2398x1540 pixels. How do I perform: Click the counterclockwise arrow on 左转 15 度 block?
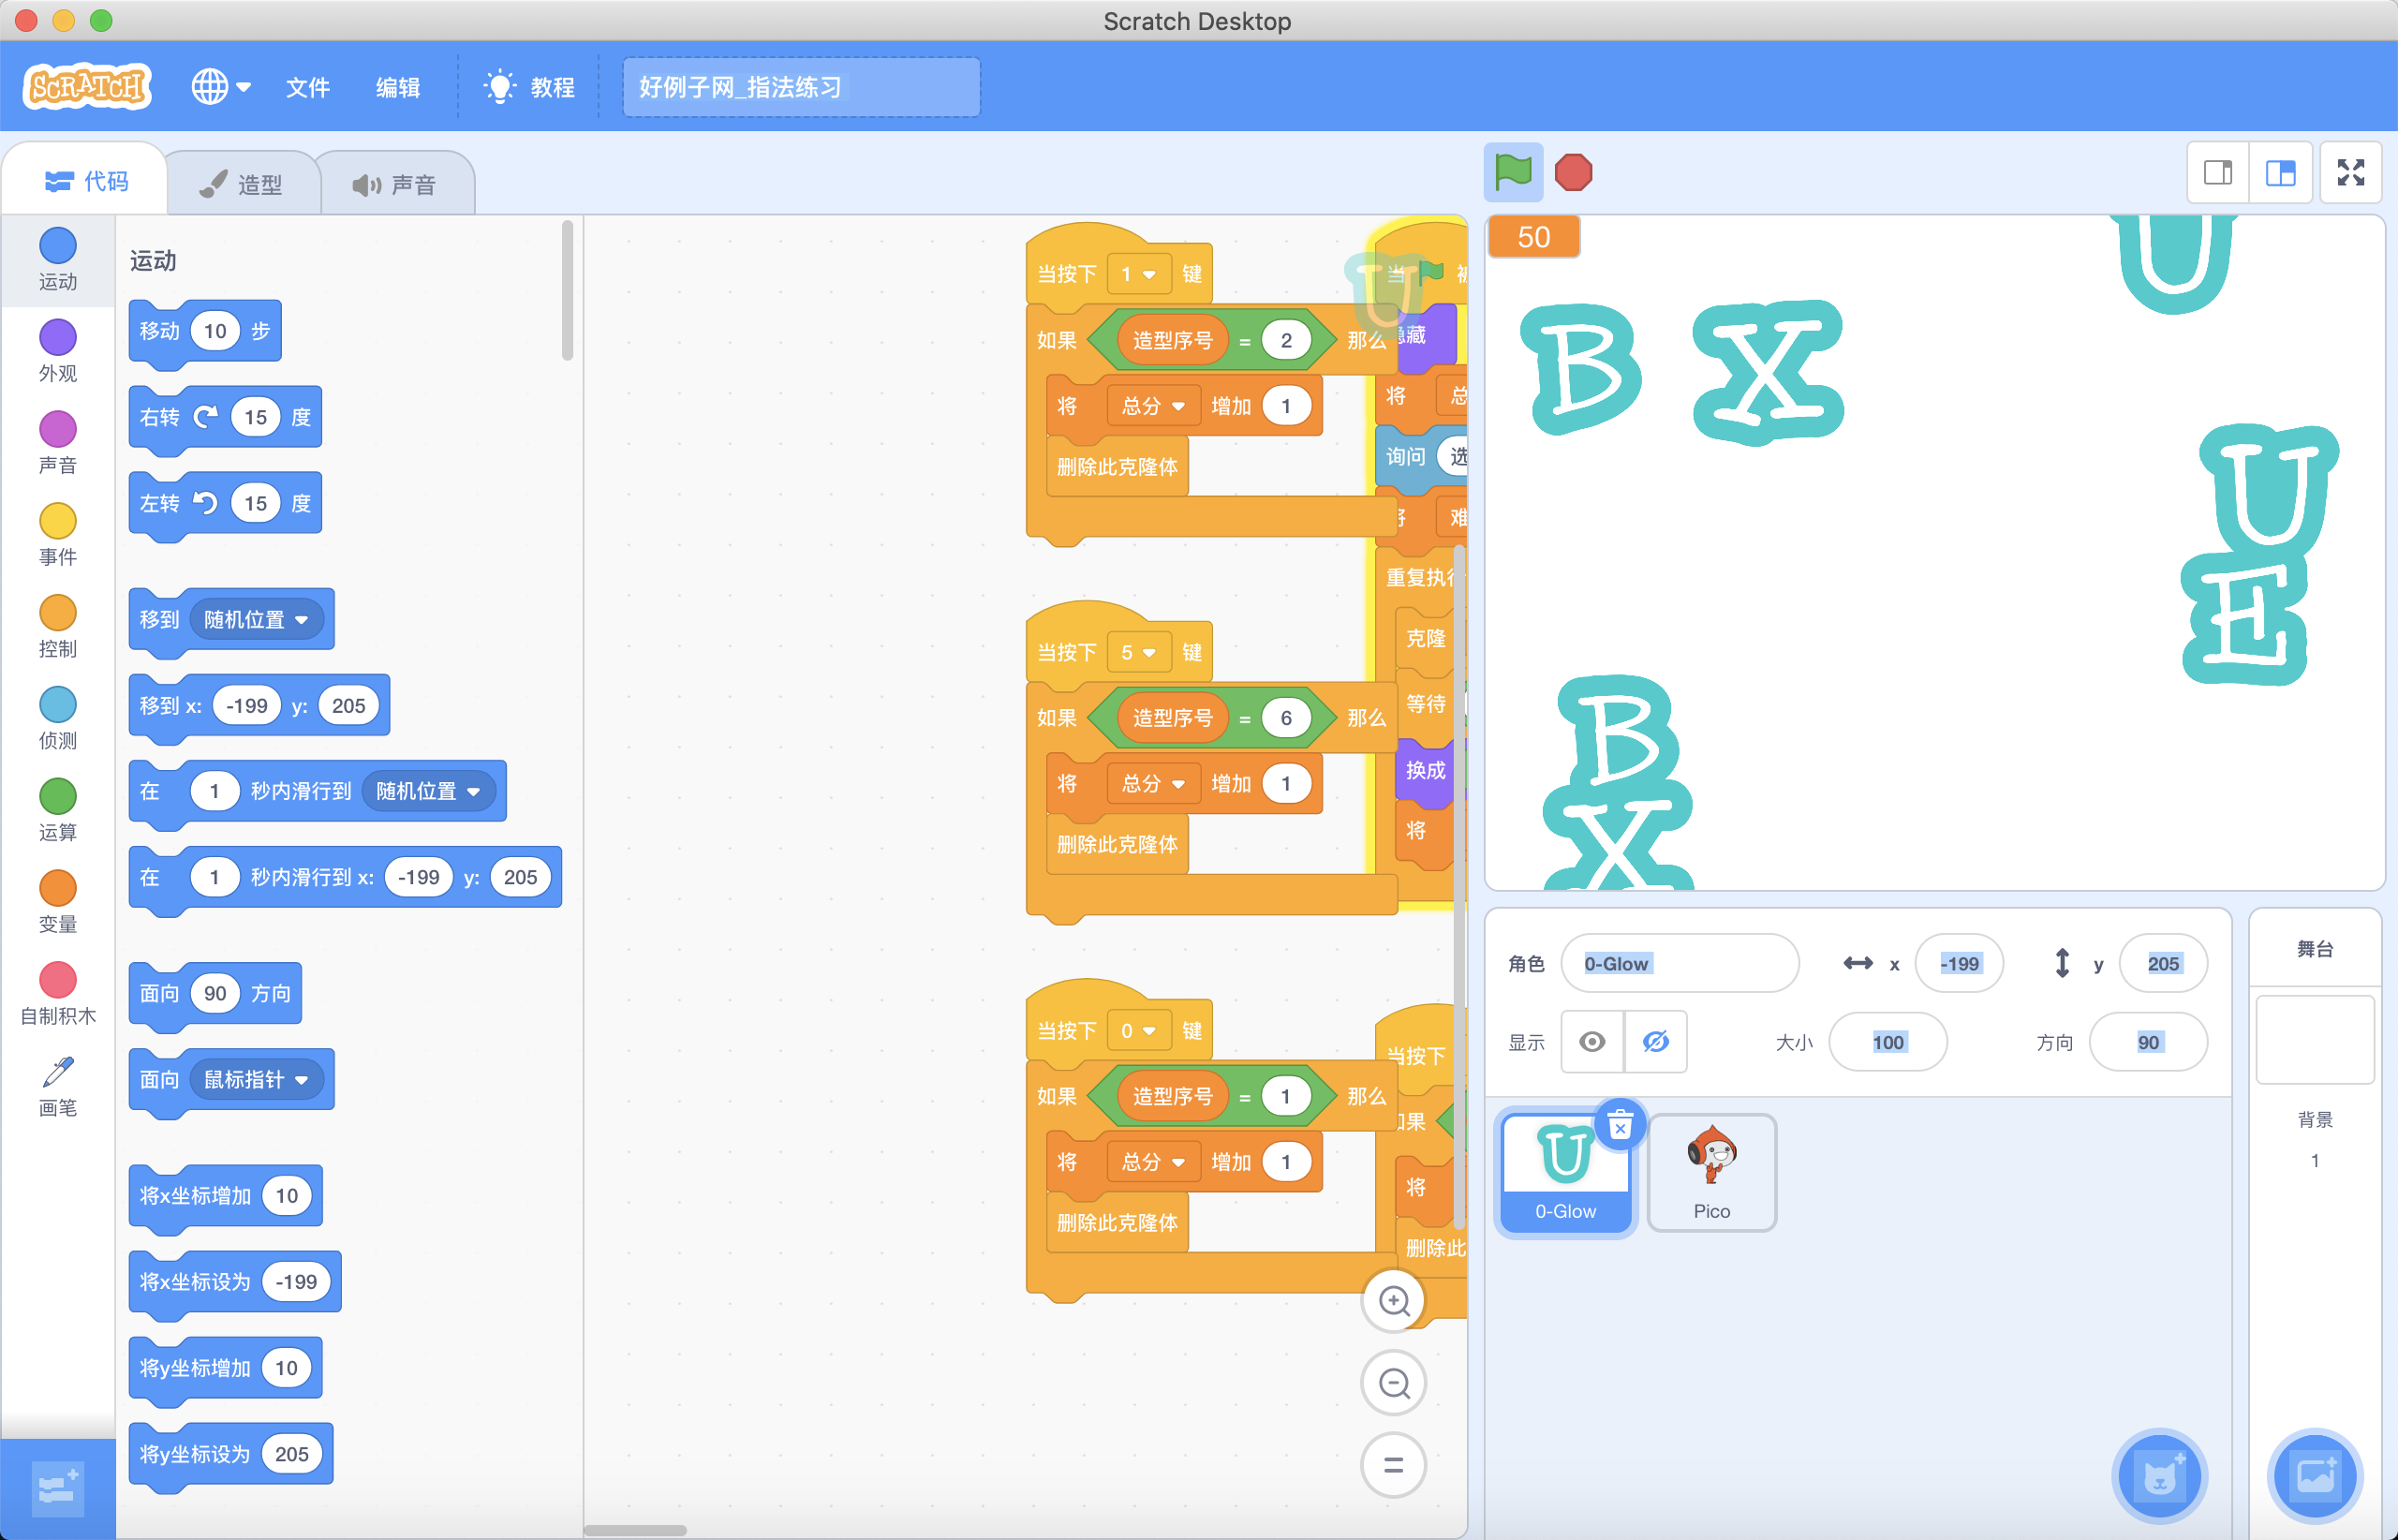click(x=205, y=503)
